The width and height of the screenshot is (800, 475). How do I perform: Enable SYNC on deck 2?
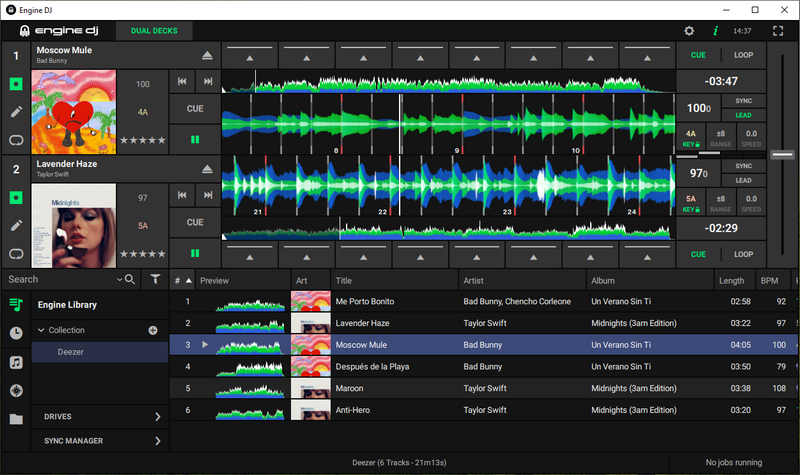coord(743,166)
